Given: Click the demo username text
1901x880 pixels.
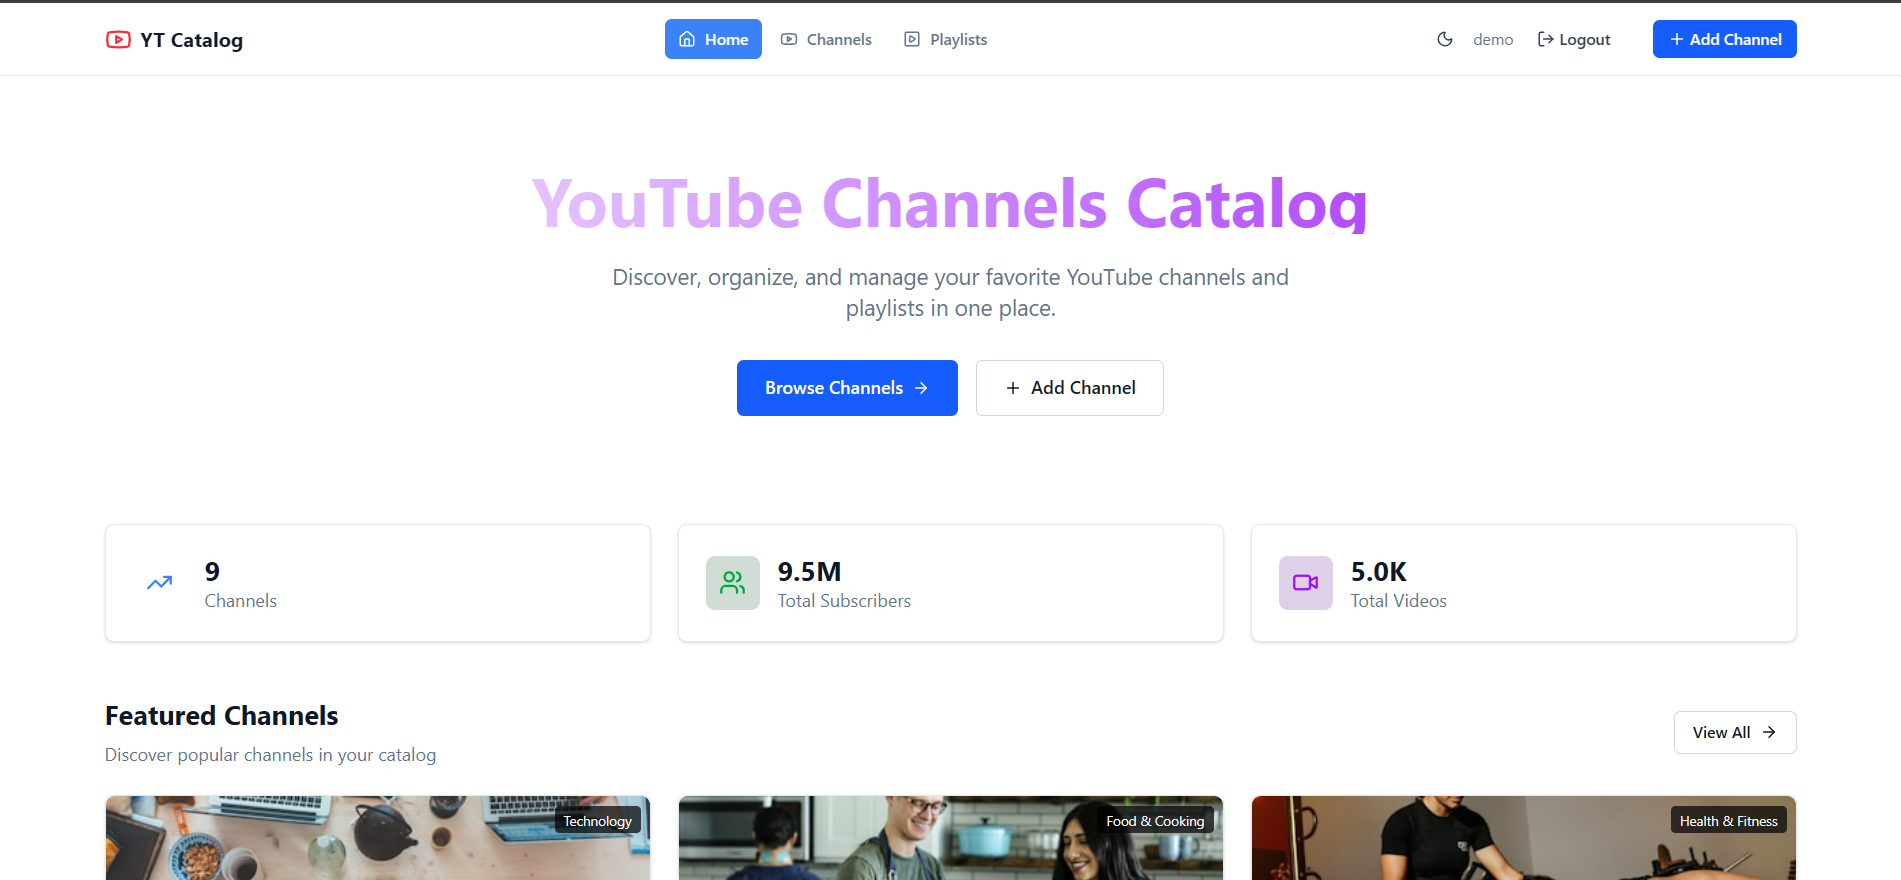Looking at the screenshot, I should point(1492,40).
